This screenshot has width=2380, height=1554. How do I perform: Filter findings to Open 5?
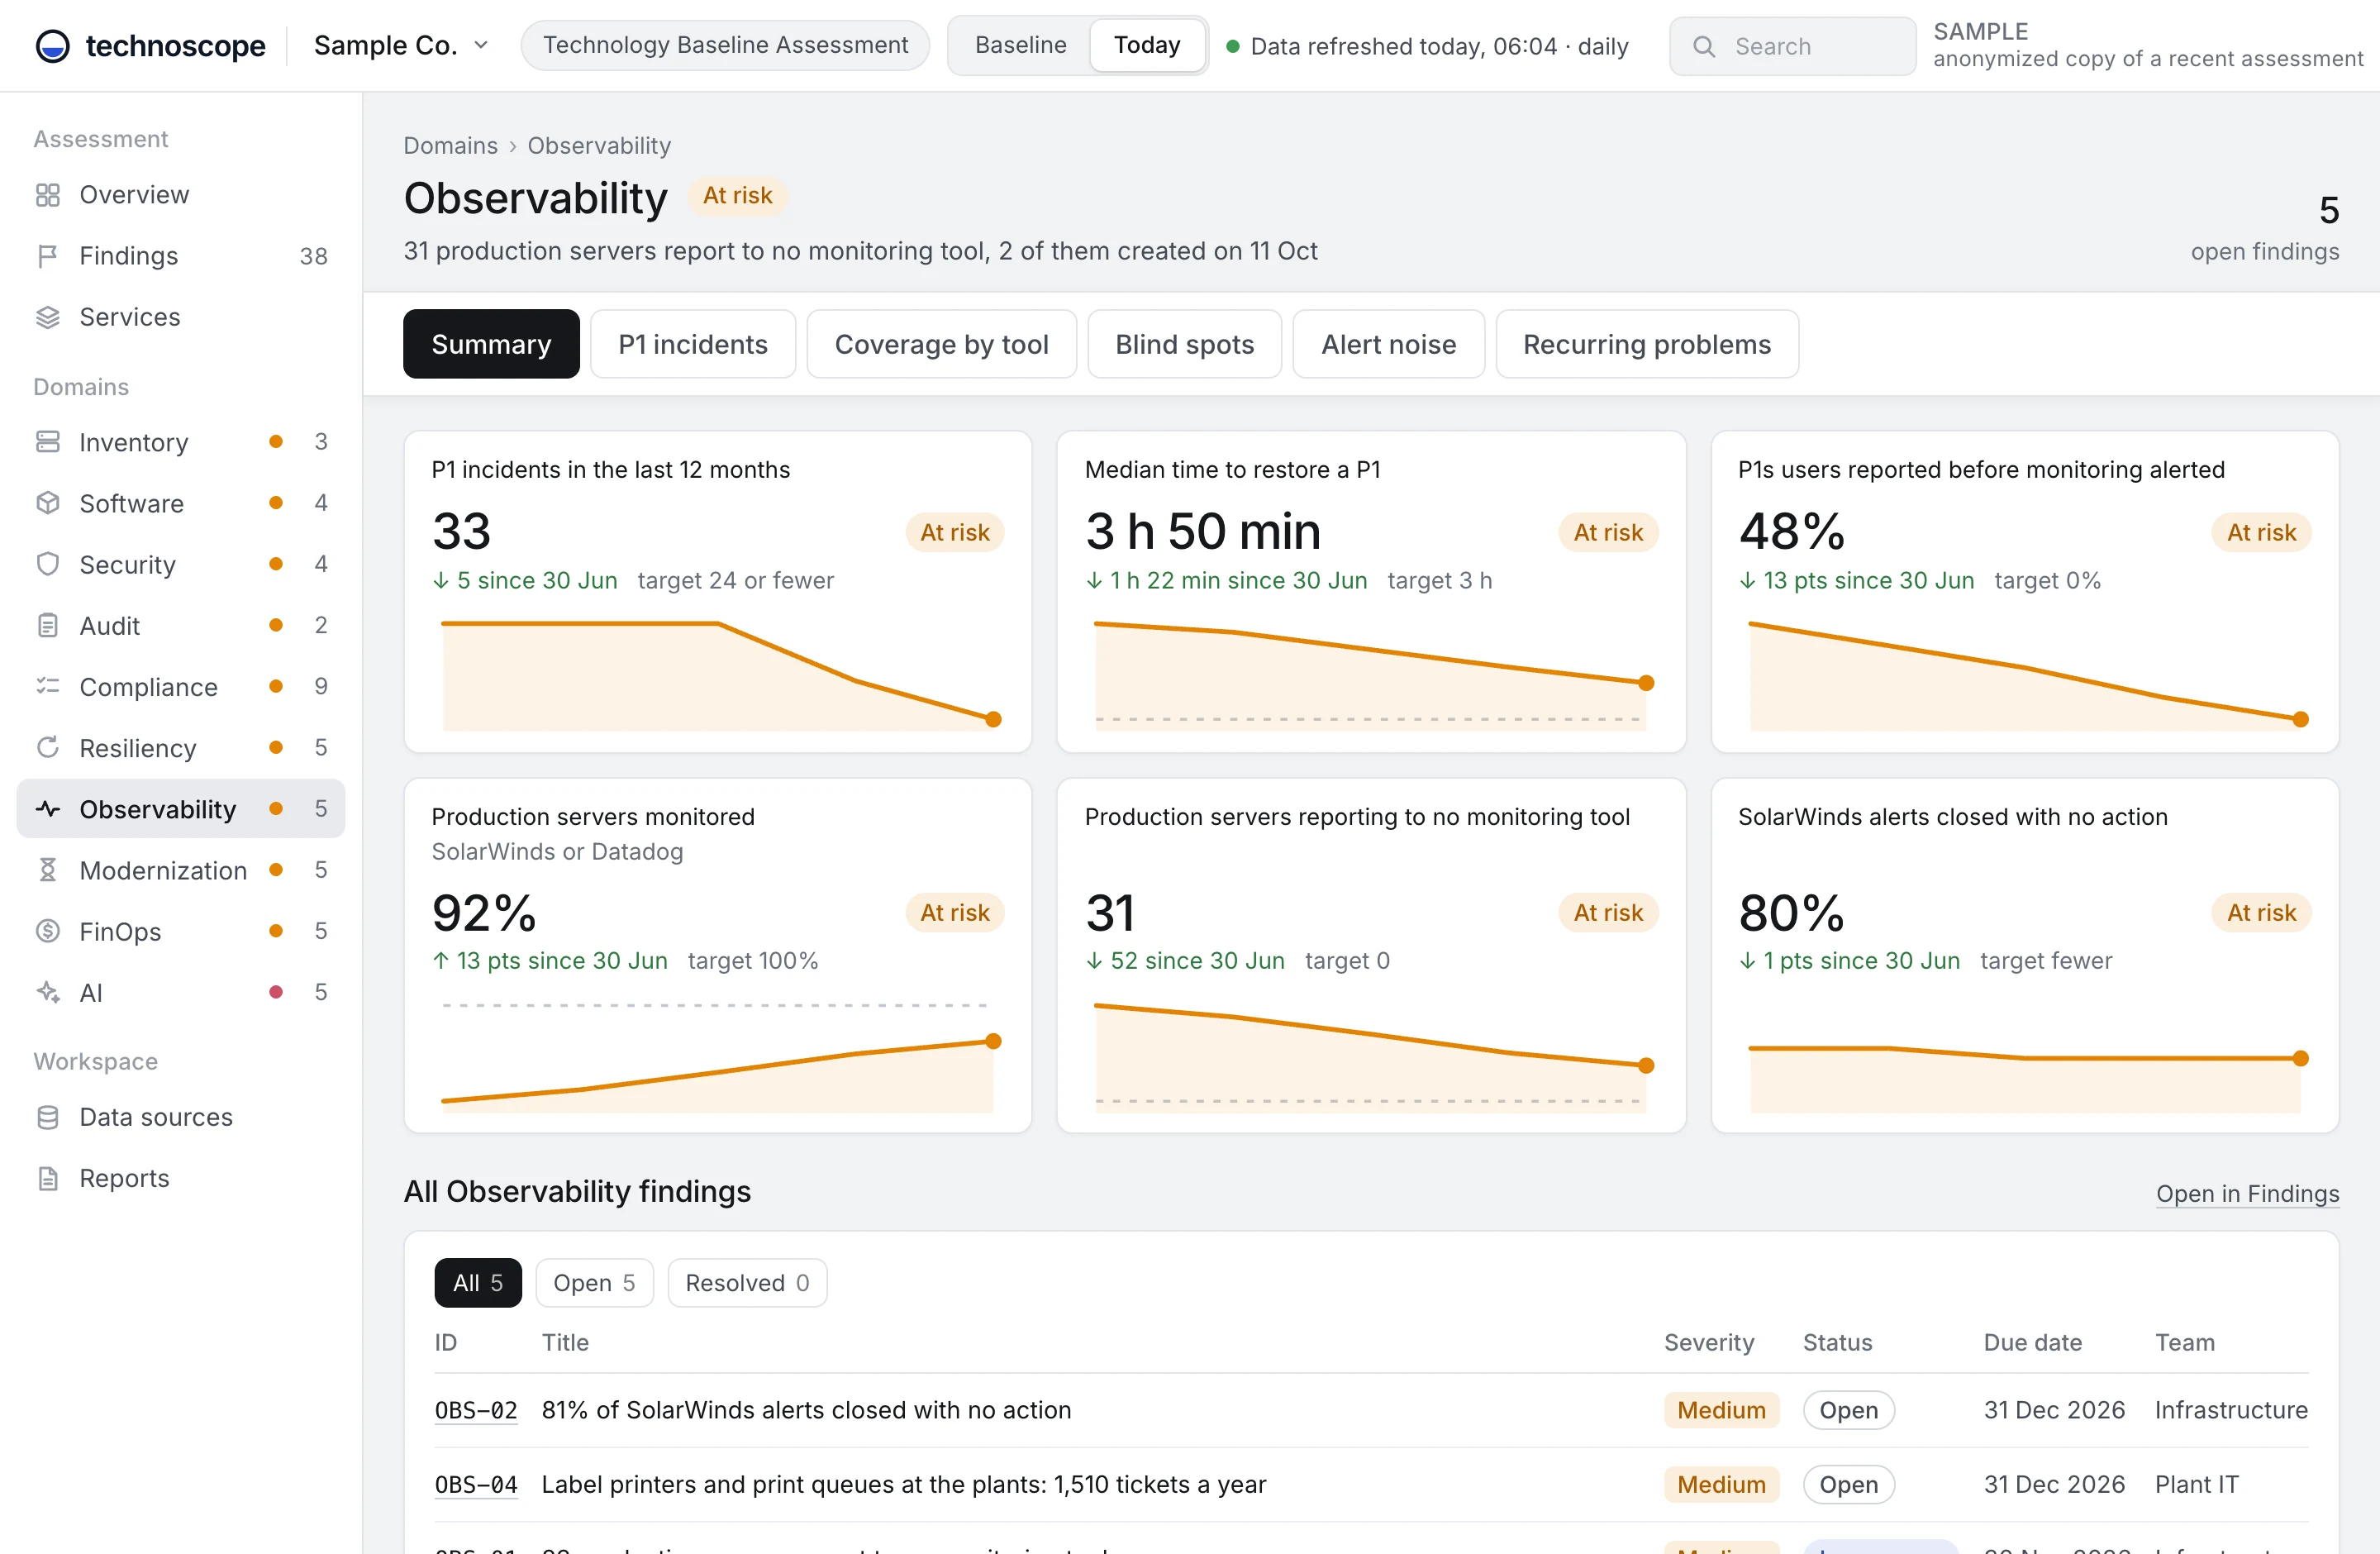click(594, 1283)
